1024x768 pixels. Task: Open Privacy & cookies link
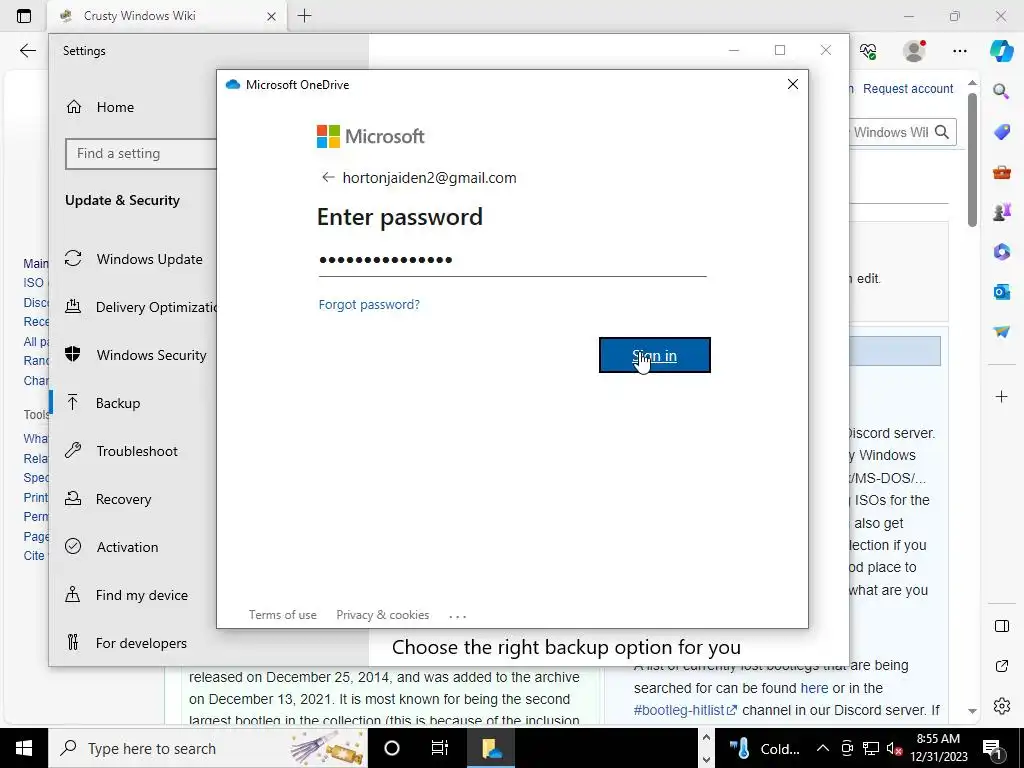click(383, 615)
